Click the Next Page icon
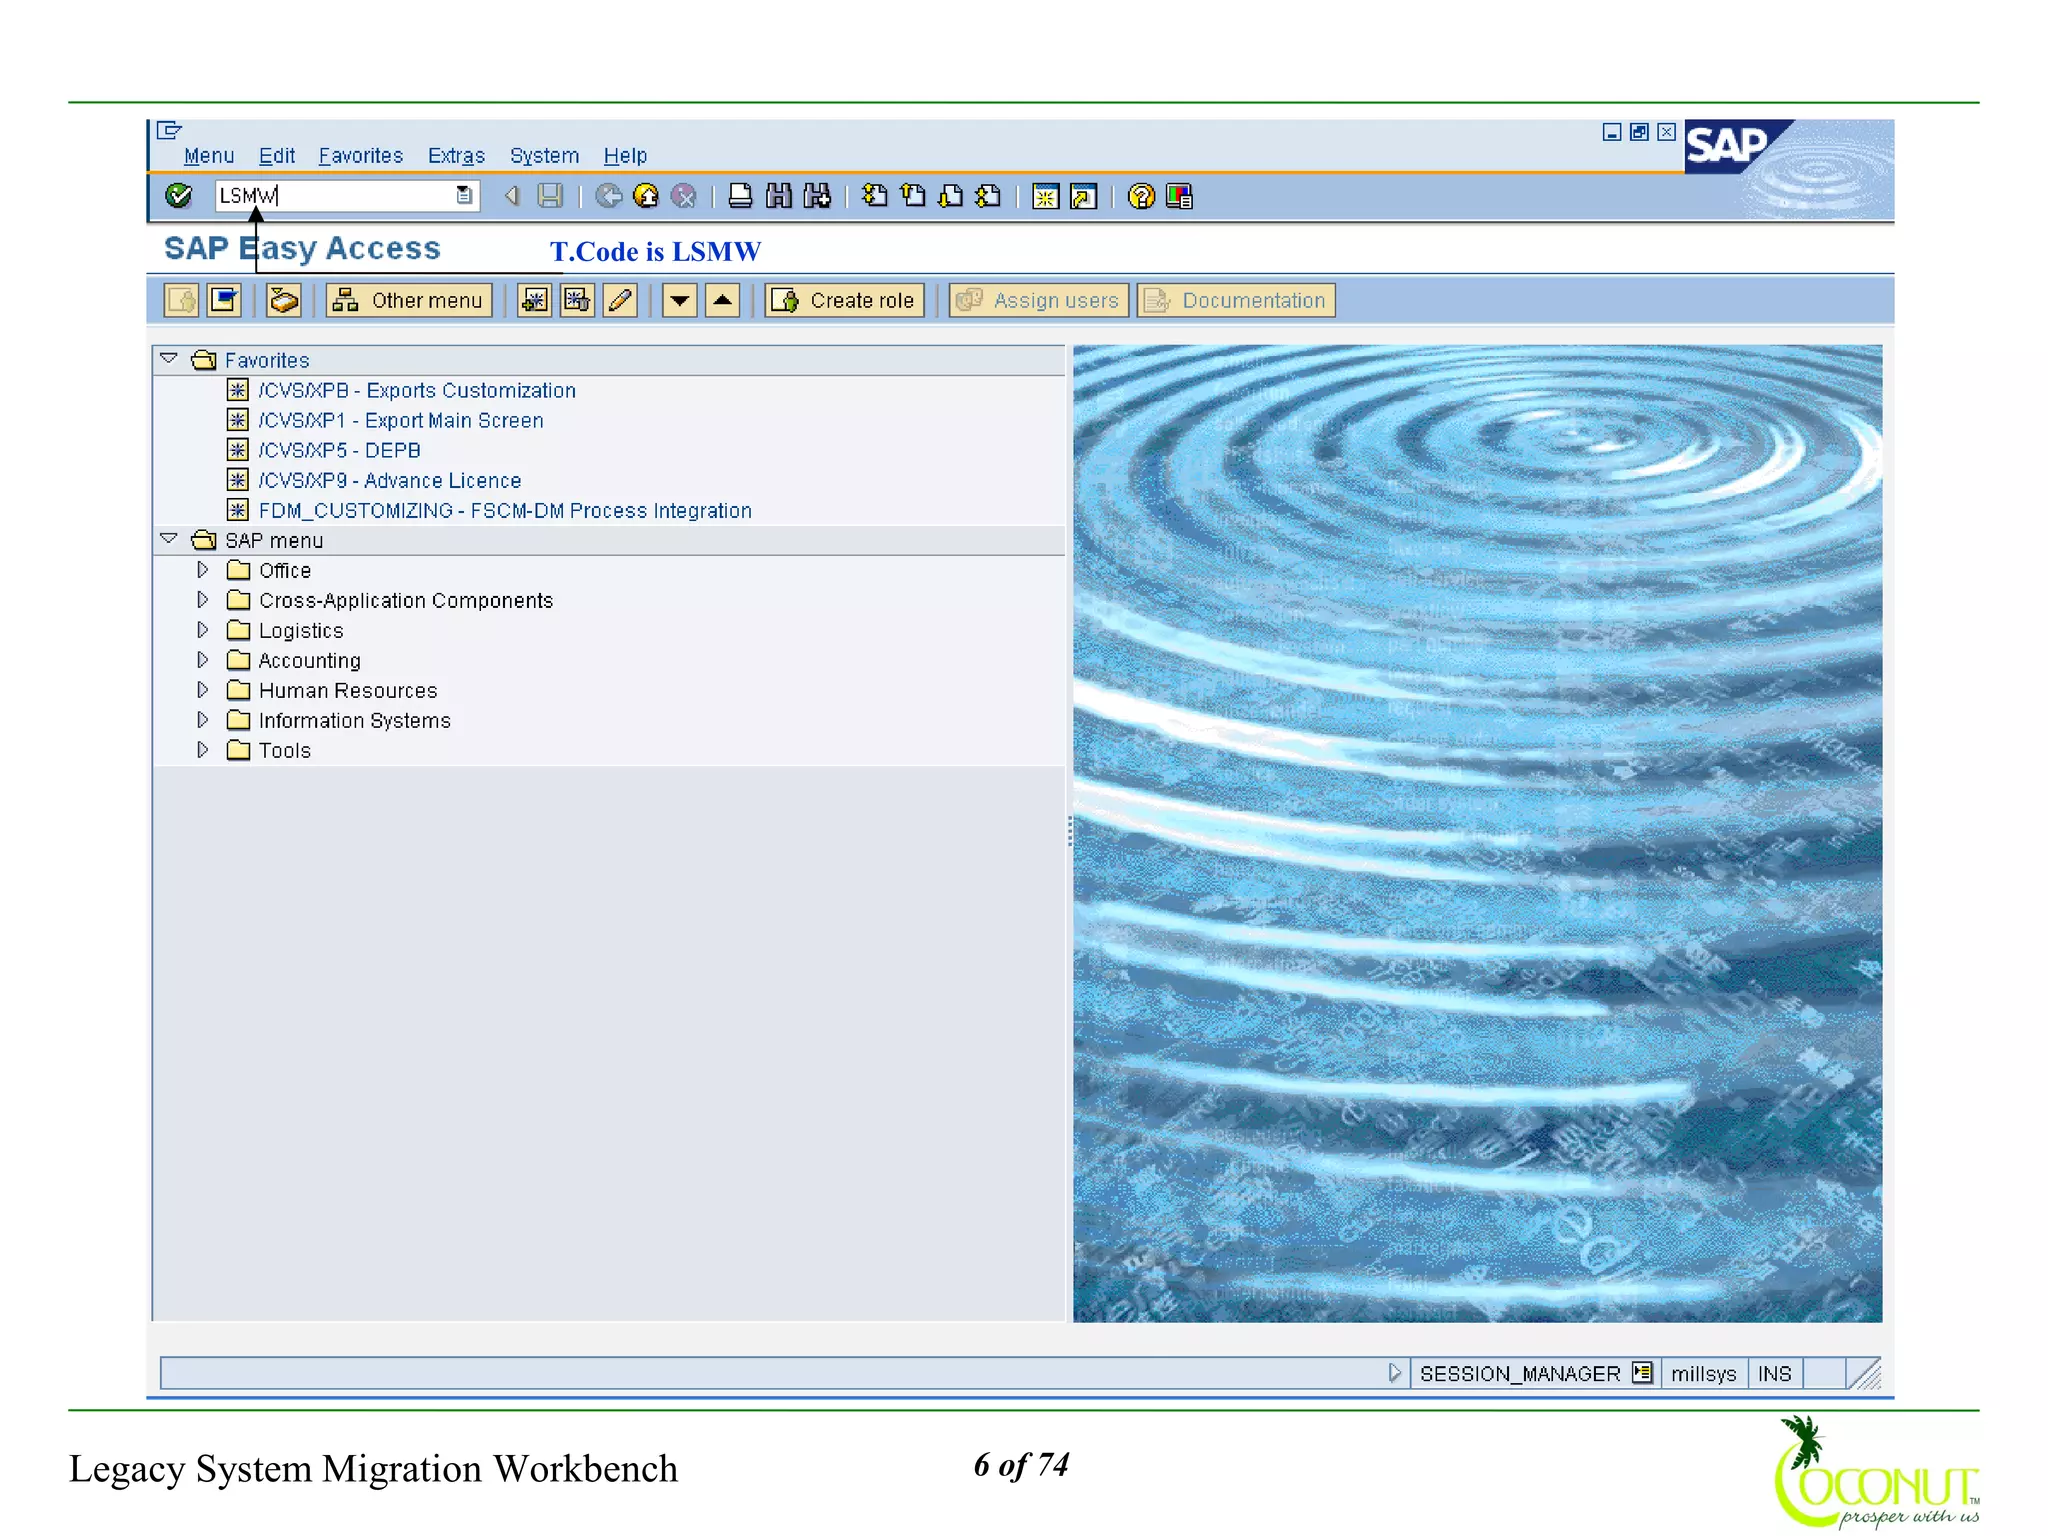Viewport: 2048px width, 1536px height. (951, 196)
